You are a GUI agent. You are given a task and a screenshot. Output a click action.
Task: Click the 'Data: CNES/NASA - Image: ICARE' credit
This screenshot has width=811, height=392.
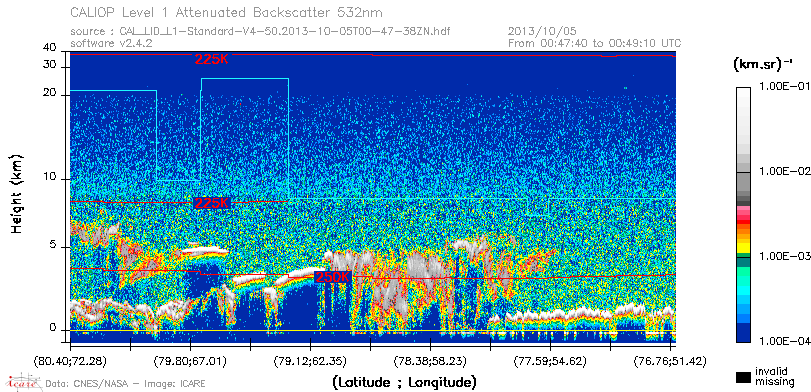pyautogui.click(x=125, y=384)
